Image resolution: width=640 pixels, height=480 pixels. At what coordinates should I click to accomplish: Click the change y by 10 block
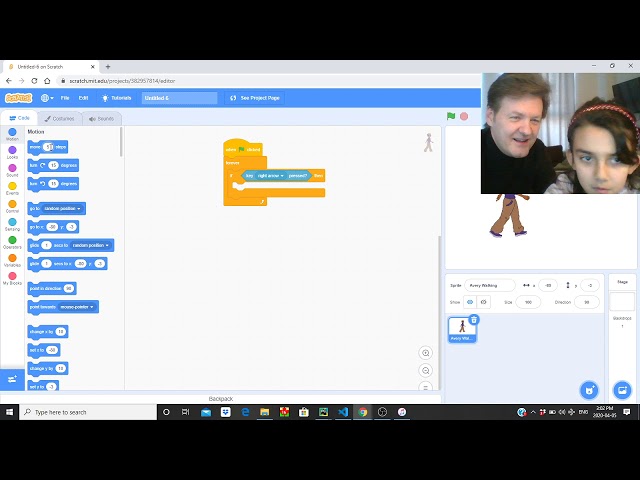point(48,368)
